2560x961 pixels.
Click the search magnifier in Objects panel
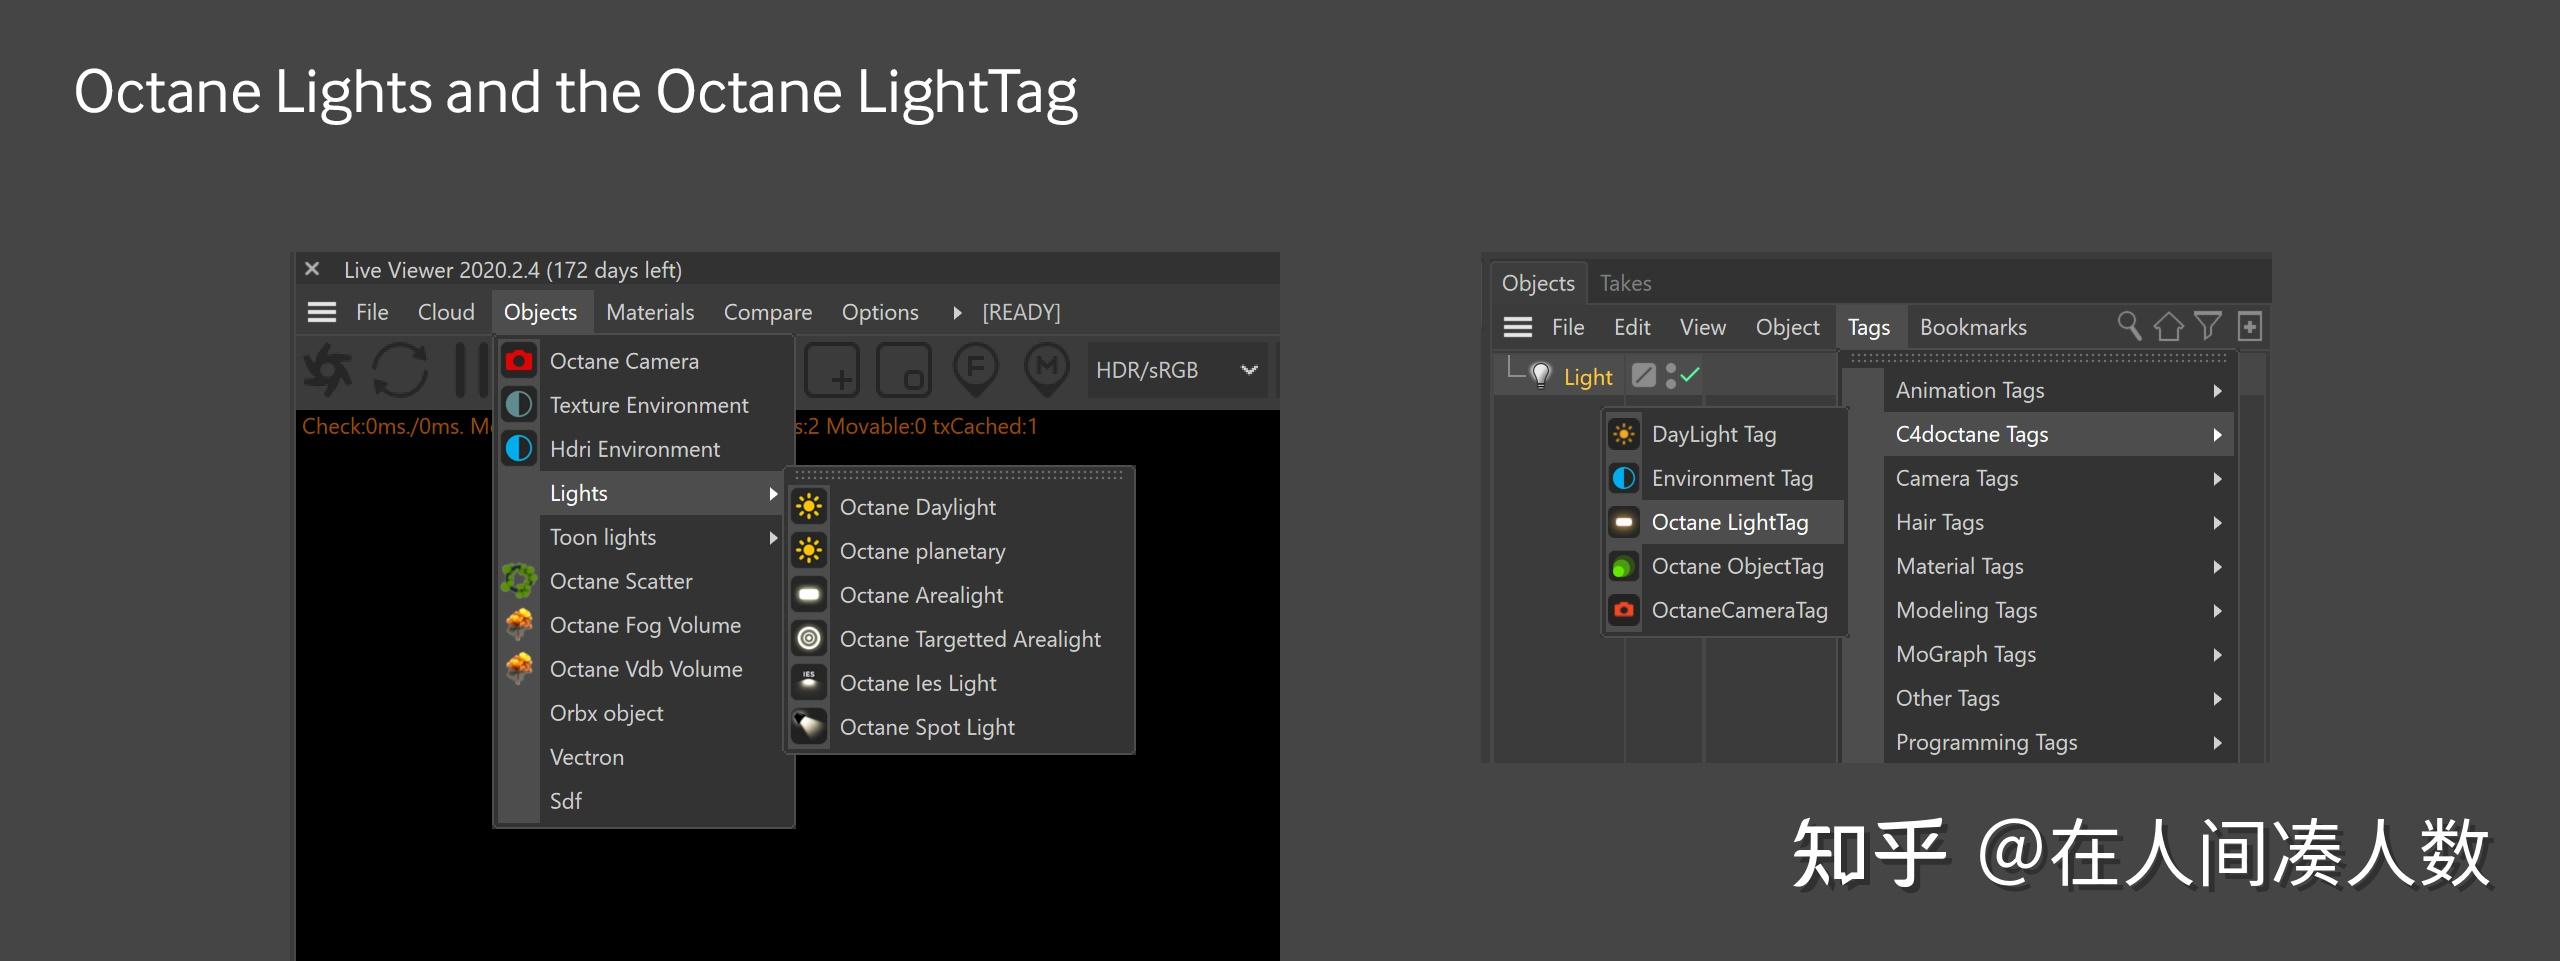pyautogui.click(x=2129, y=326)
